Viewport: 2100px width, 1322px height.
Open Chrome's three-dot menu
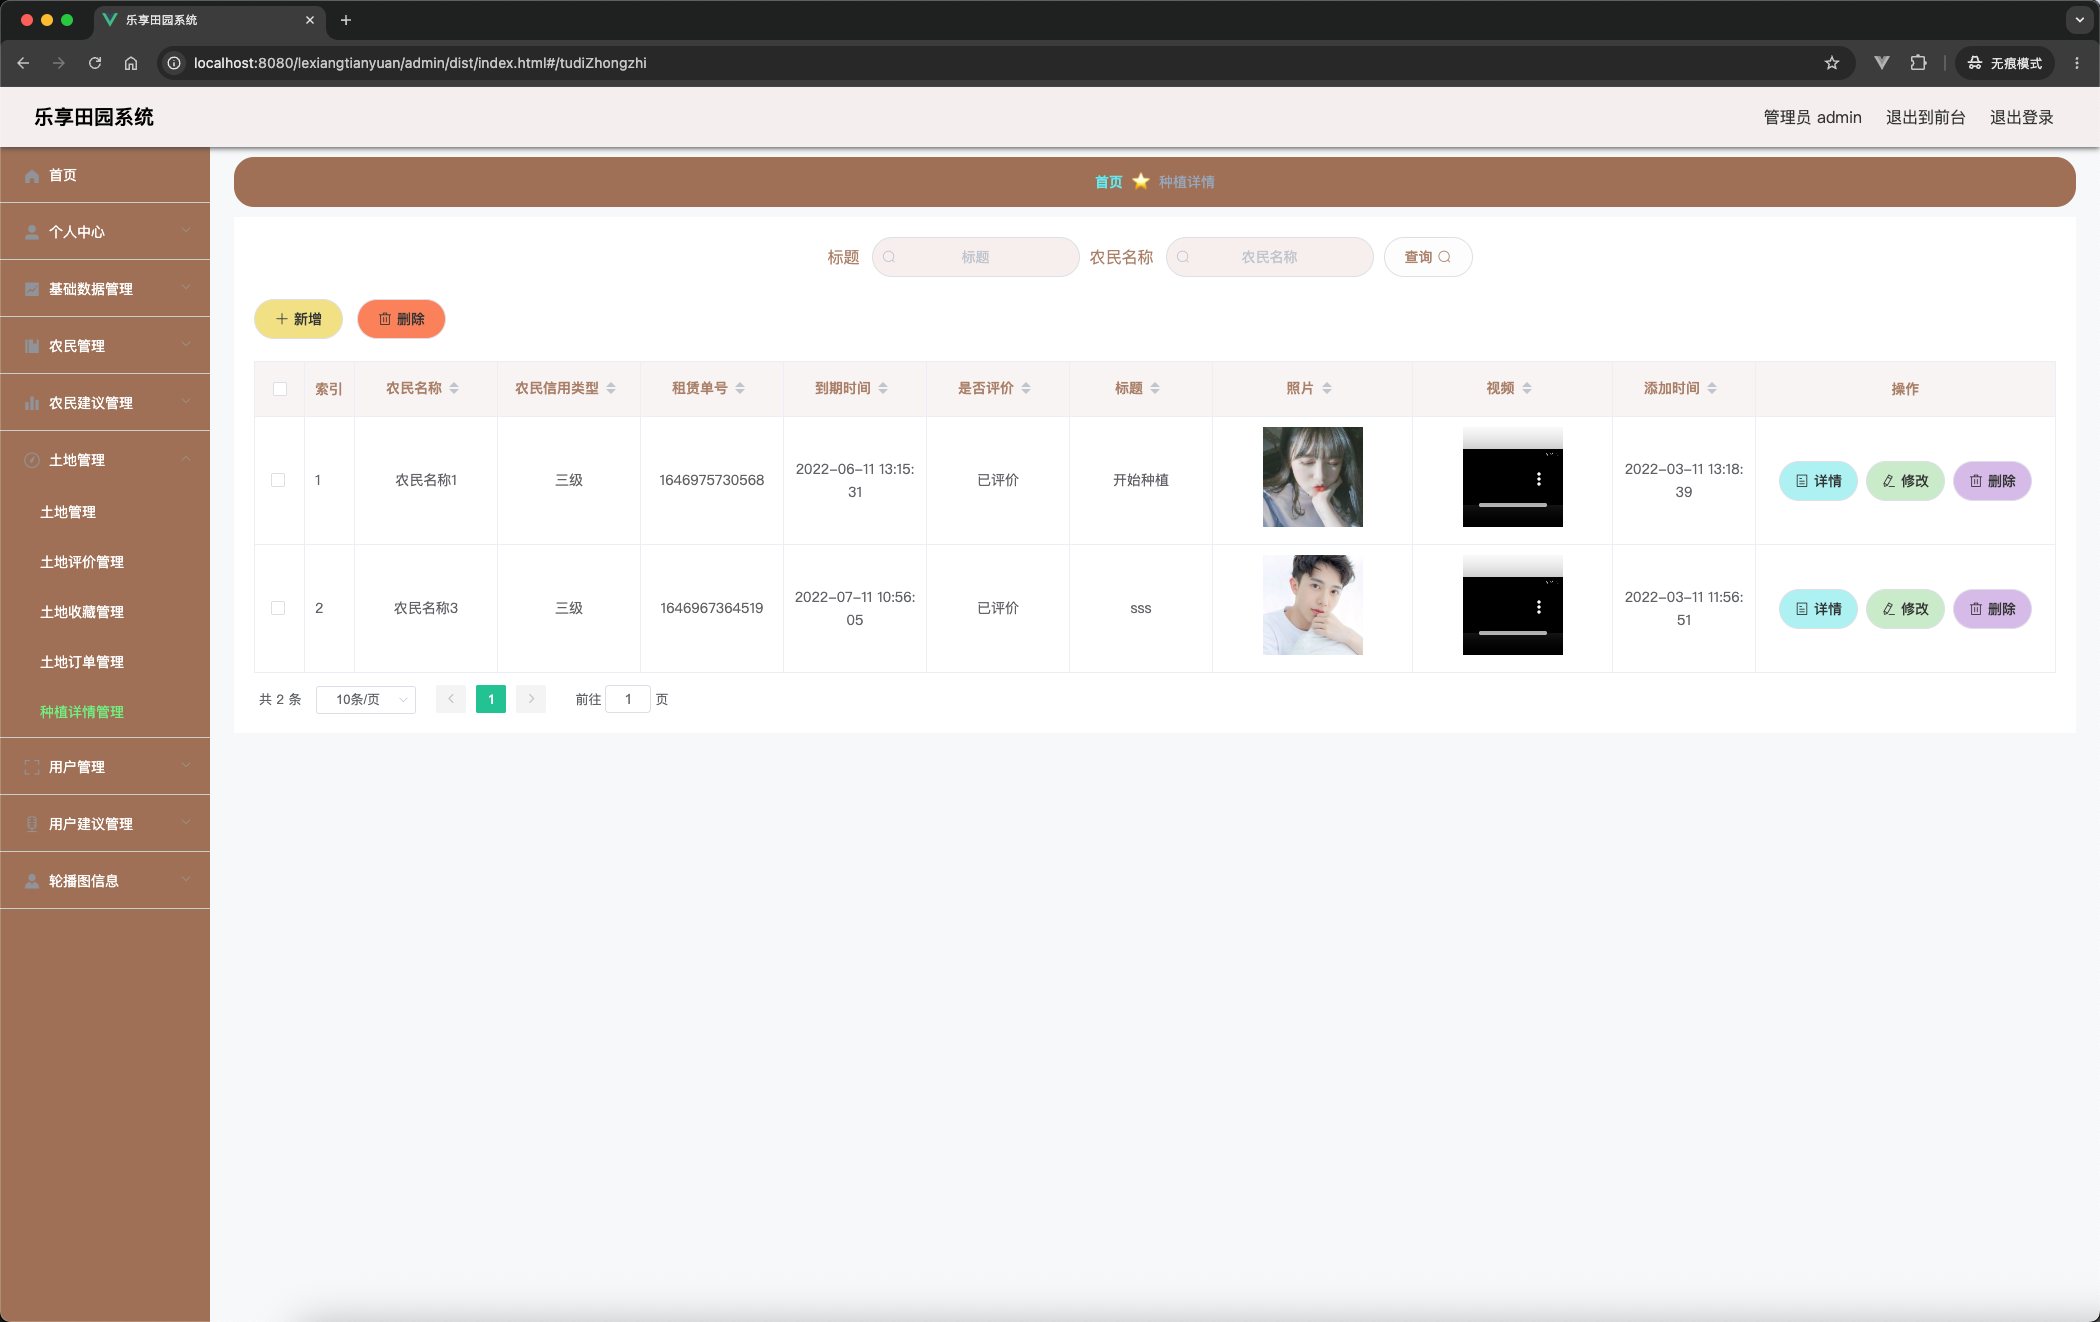(2077, 63)
